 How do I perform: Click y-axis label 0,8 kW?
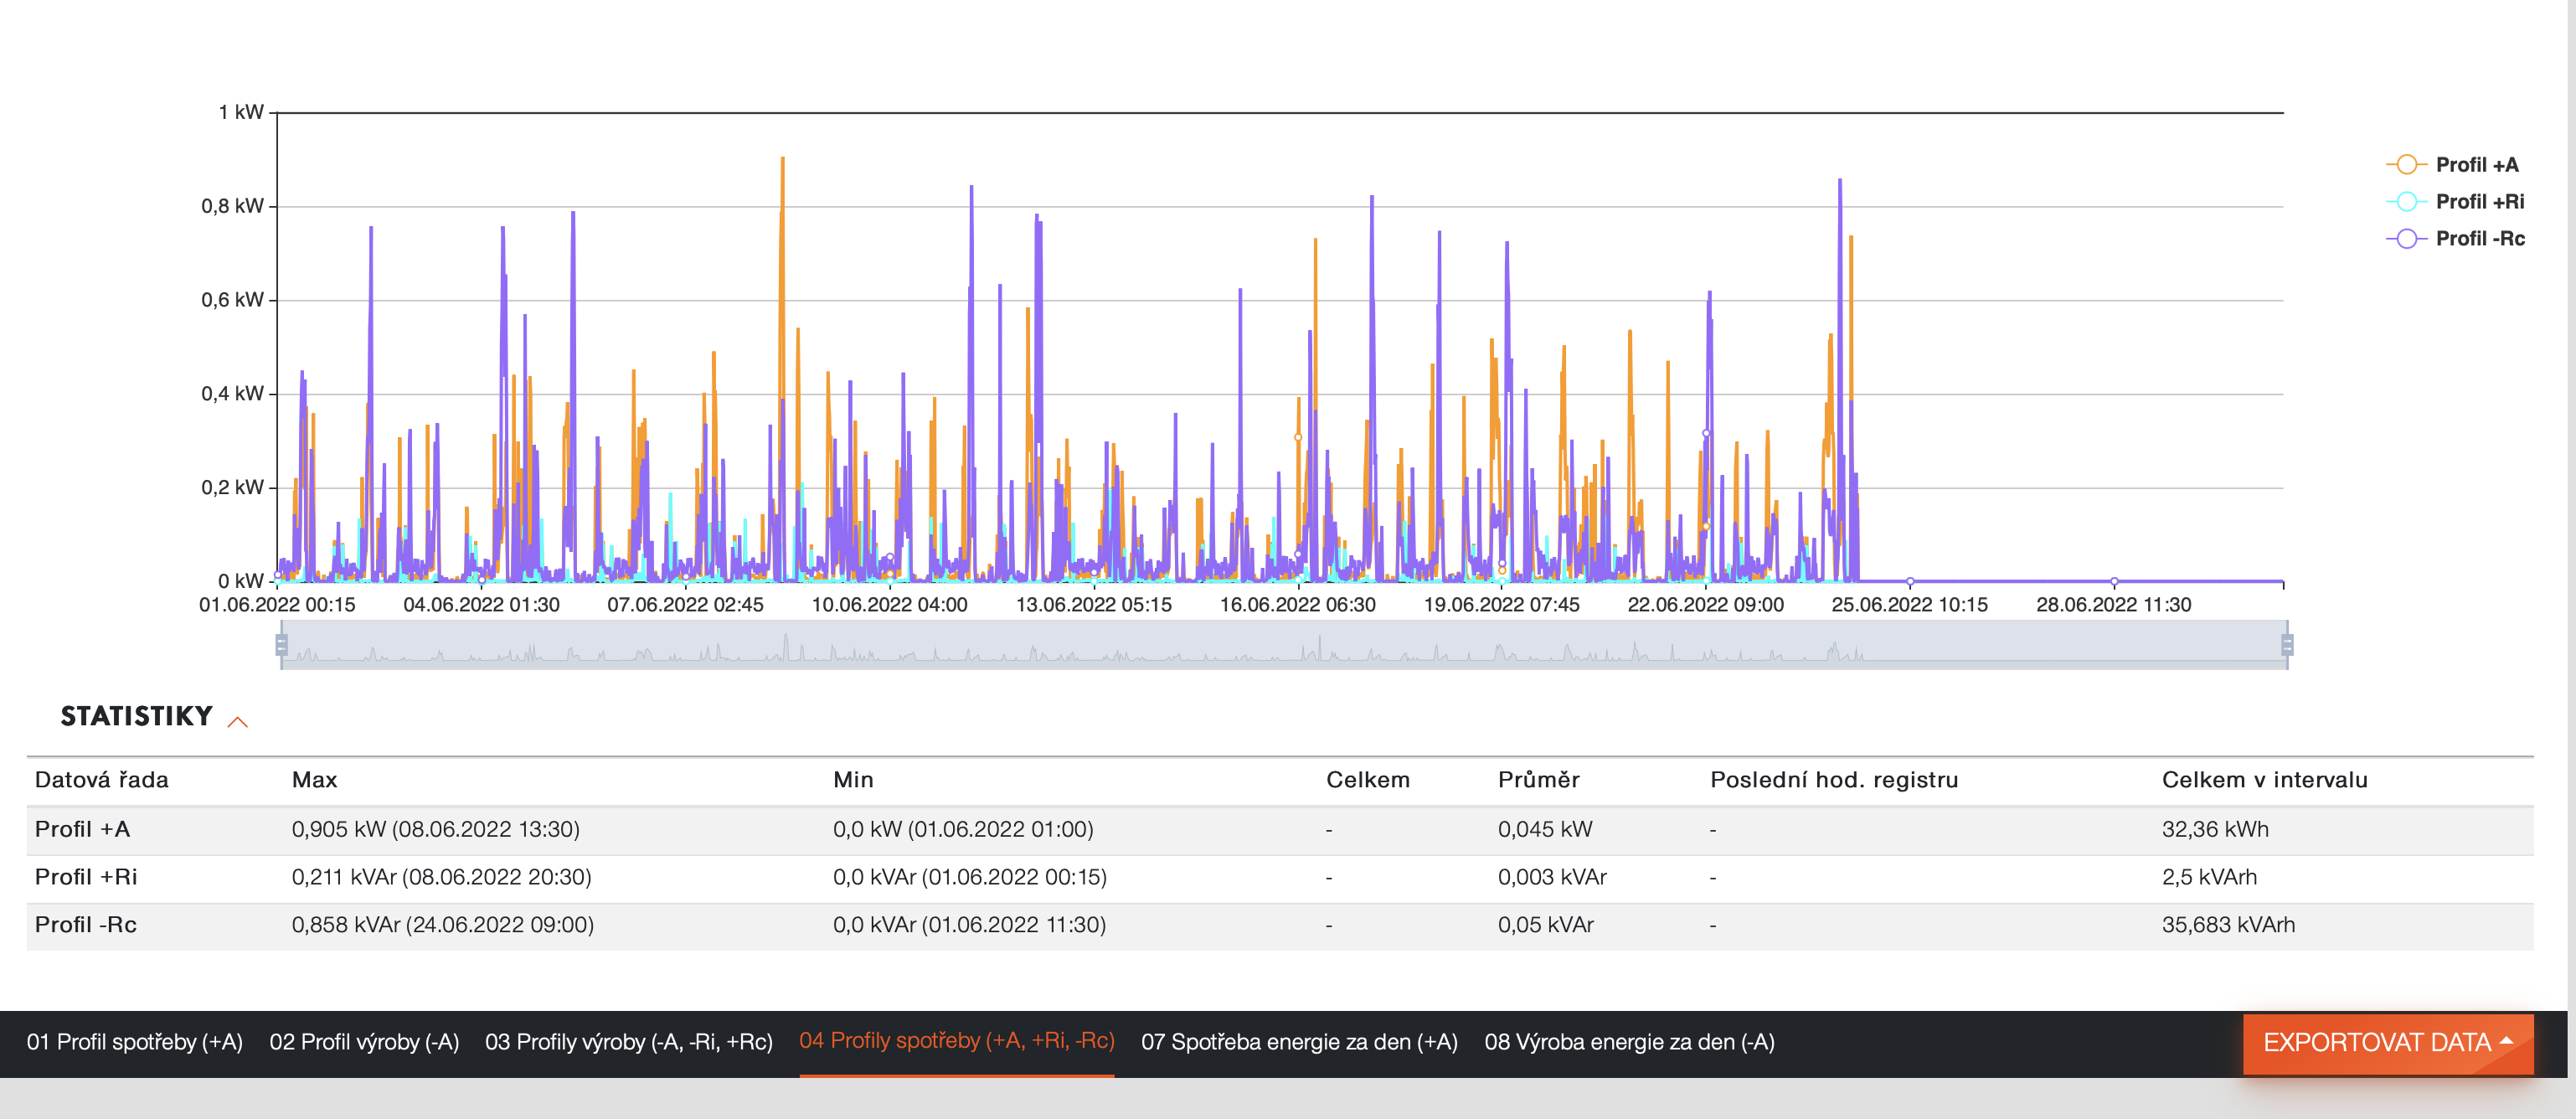tap(232, 206)
